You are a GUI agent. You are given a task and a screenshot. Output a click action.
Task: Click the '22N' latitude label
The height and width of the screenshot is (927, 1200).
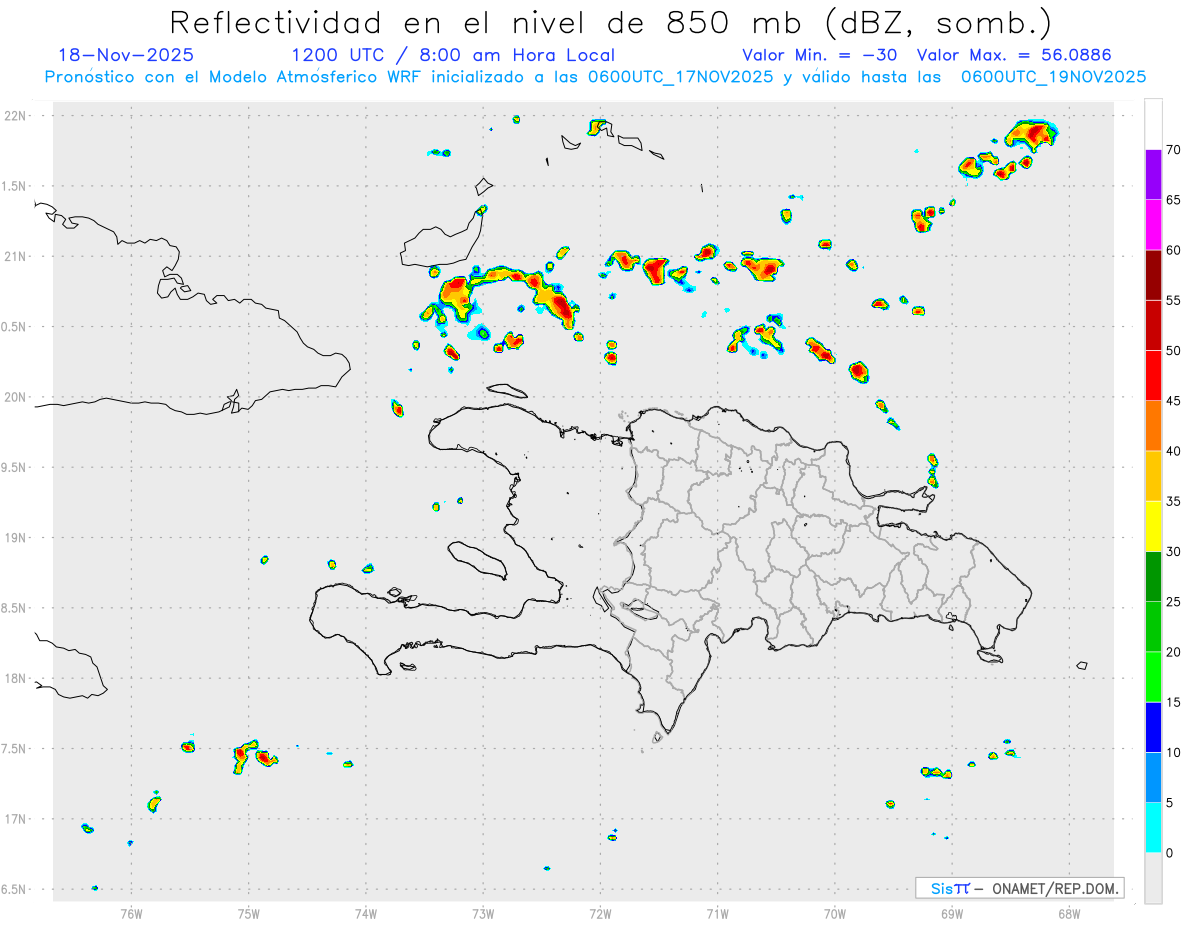[x=16, y=116]
